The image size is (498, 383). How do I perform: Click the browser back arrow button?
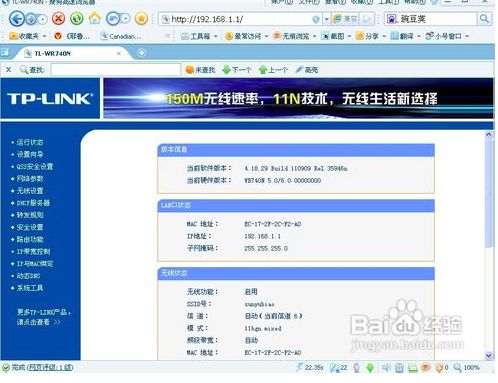(16, 19)
